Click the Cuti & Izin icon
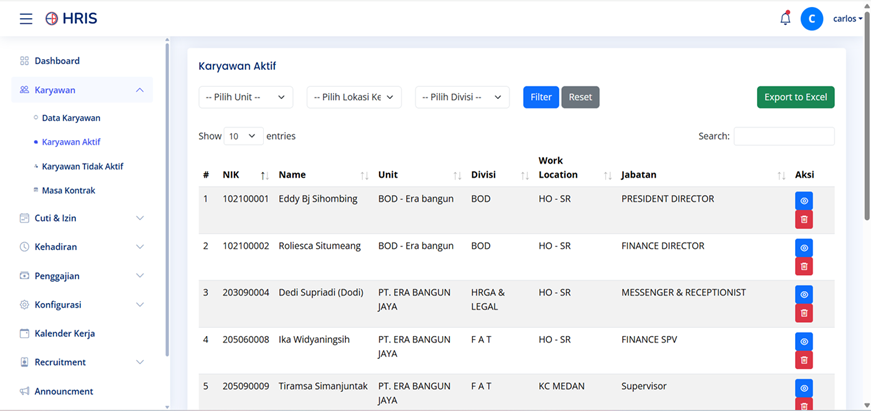871x411 pixels. [x=24, y=218]
